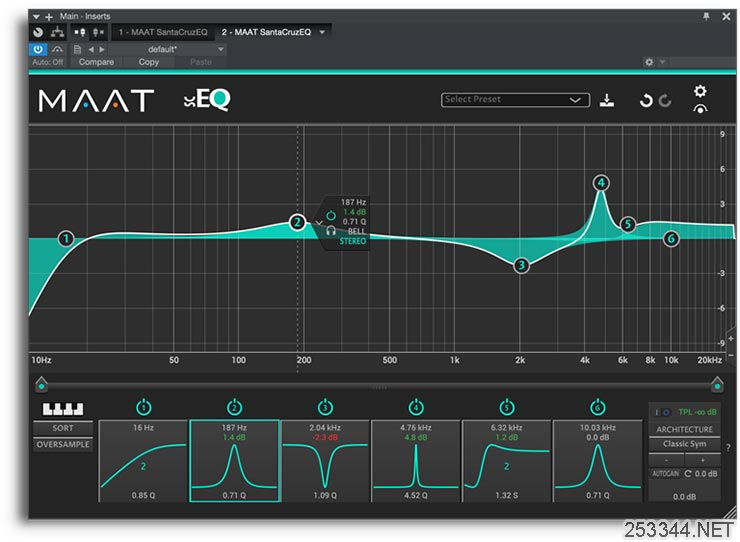Viewport: 740px width, 542px height.
Task: Add an insert with the plus icon
Action: click(x=49, y=17)
